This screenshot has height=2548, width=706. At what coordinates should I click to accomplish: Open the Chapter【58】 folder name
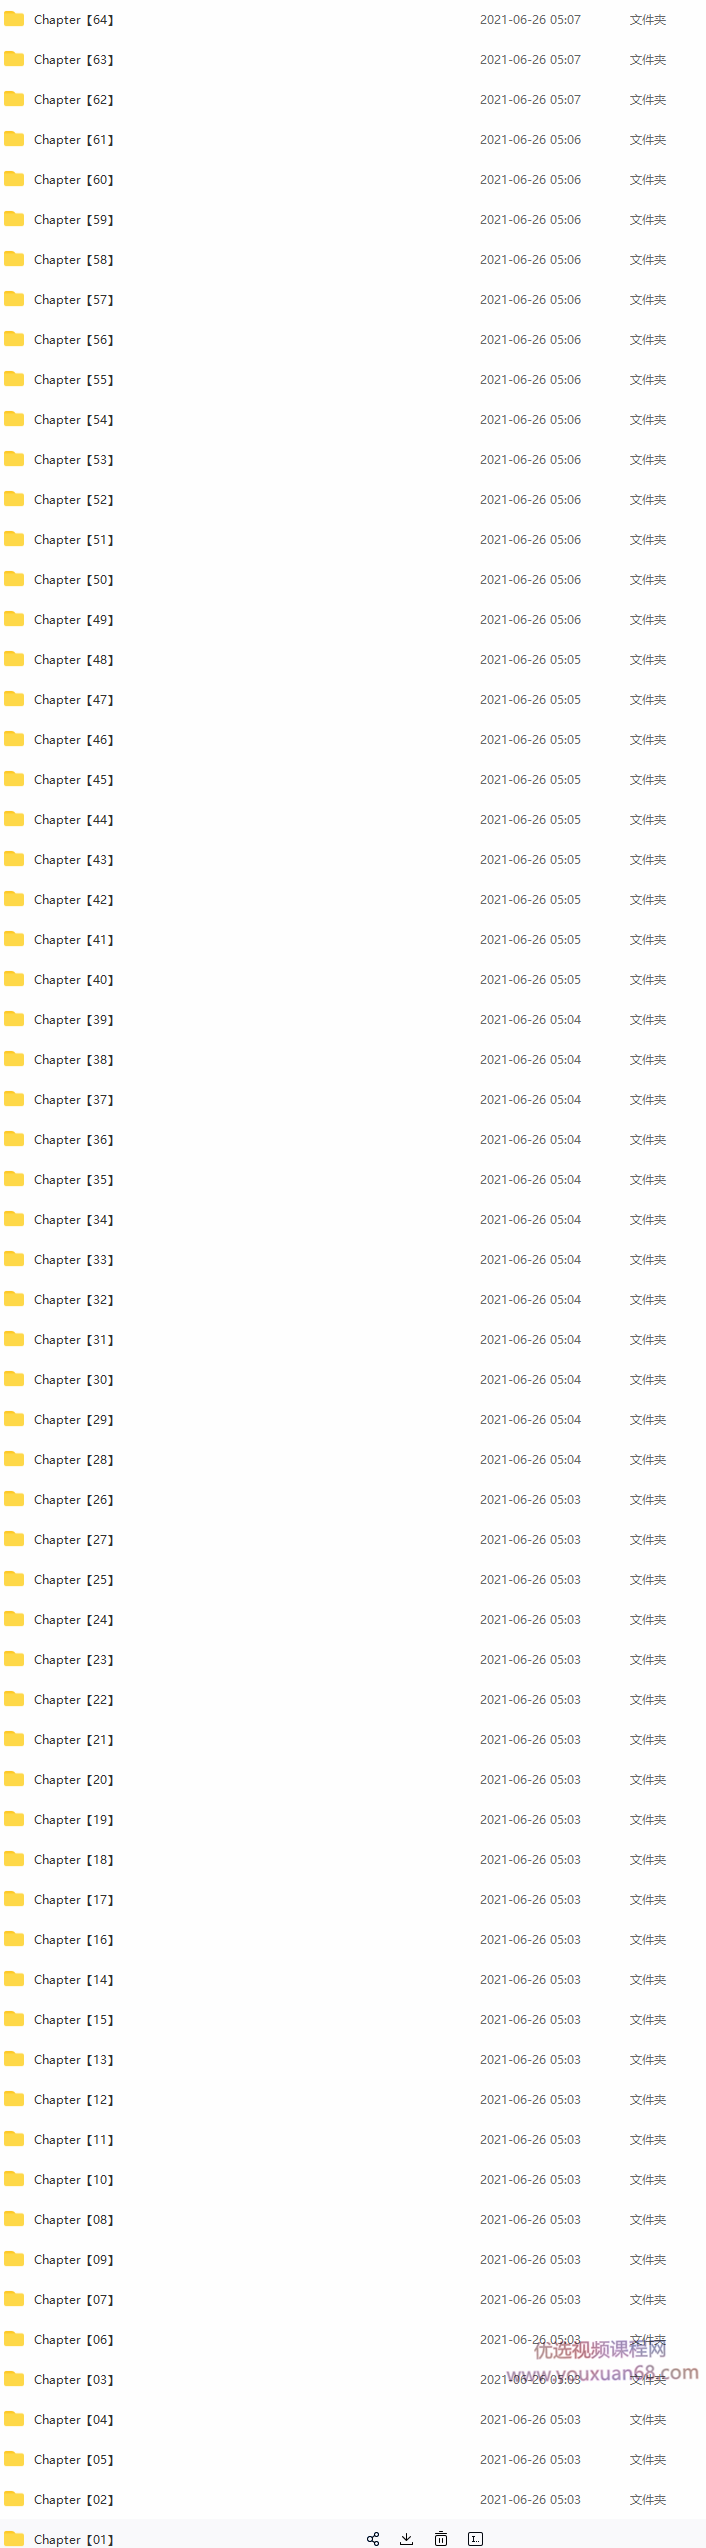pyautogui.click(x=73, y=260)
